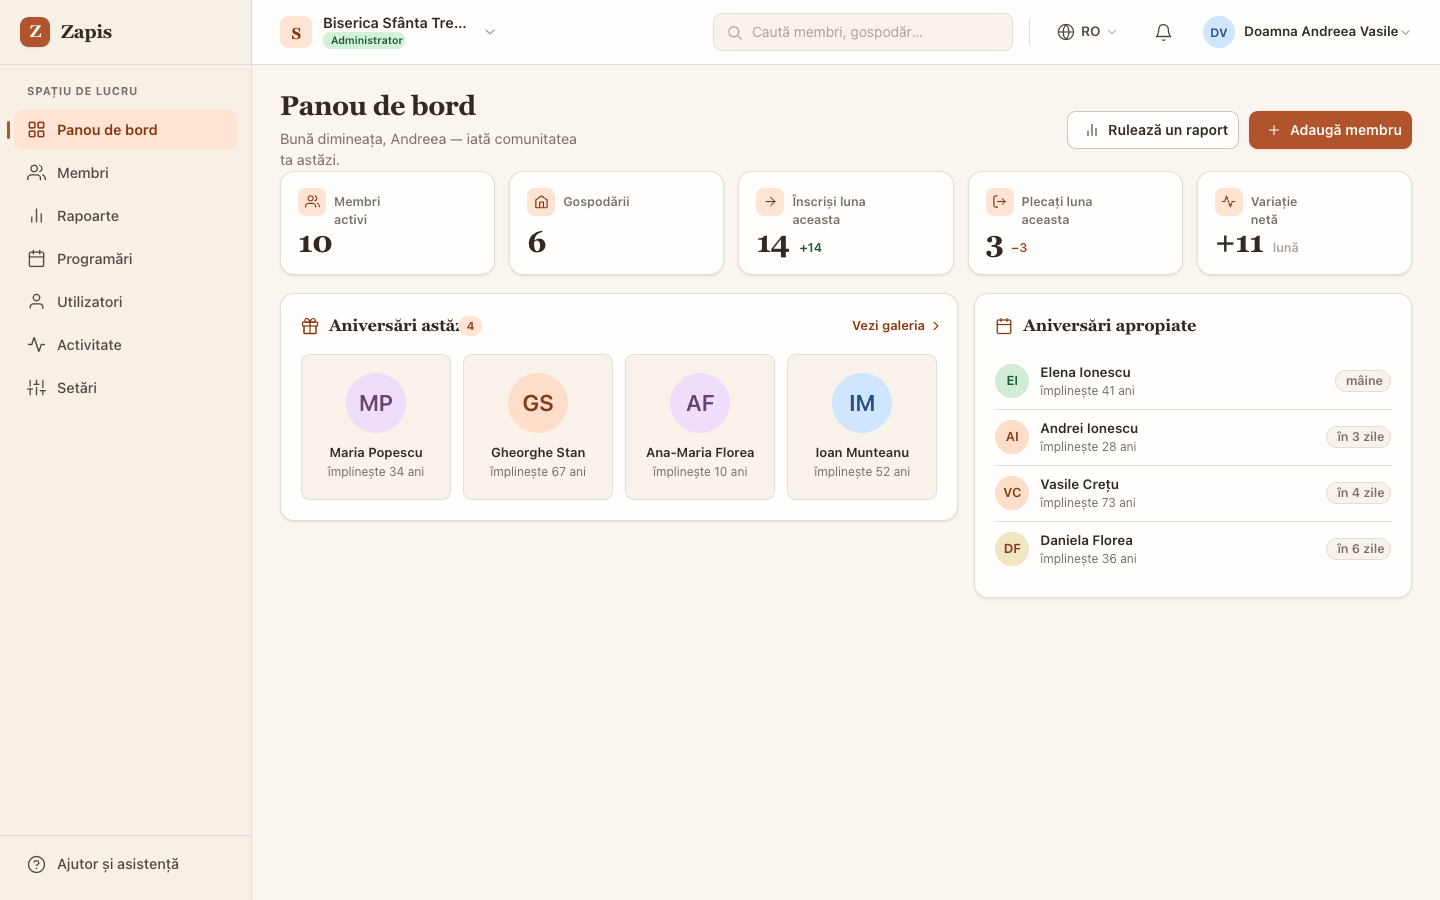The width and height of the screenshot is (1440, 900).
Task: Open the Vezi galeria link
Action: [896, 326]
